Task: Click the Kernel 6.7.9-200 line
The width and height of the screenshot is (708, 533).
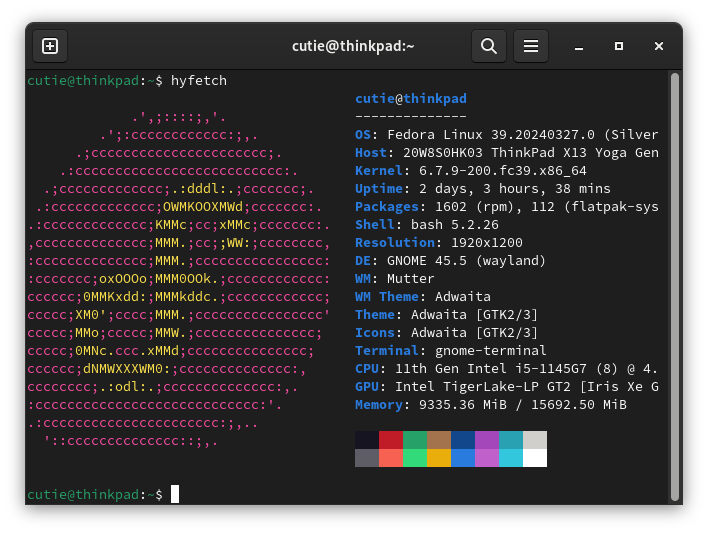Action: [x=470, y=171]
